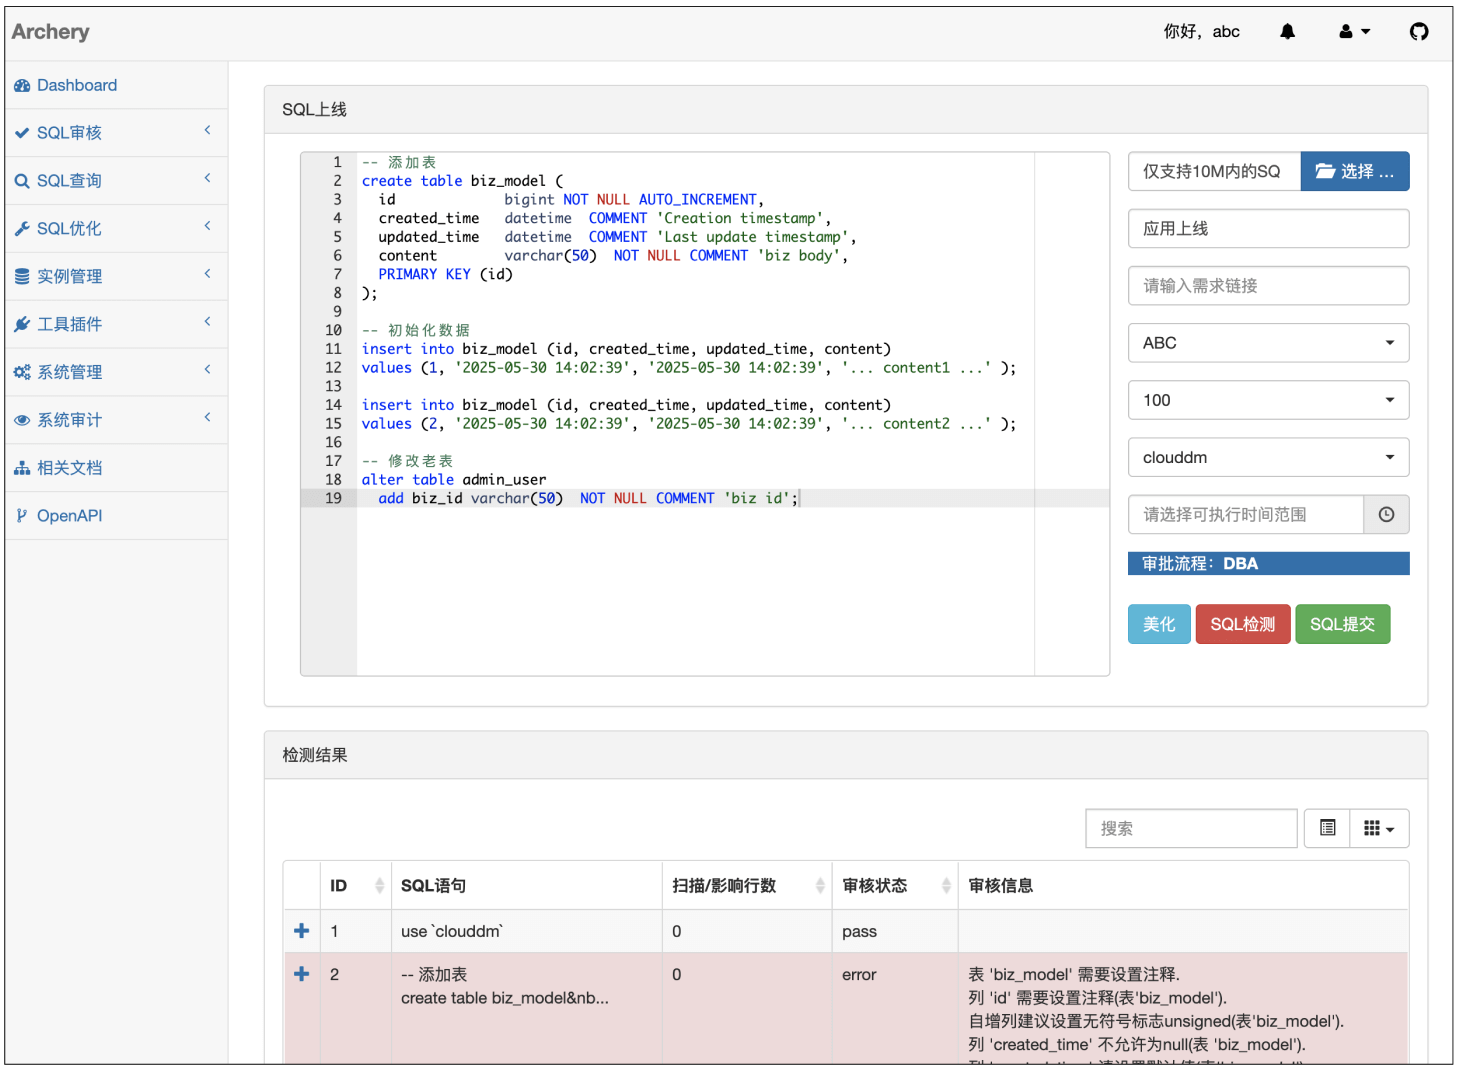Select 相关文档 in the sidebar
The height and width of the screenshot is (1072, 1458).
click(70, 467)
